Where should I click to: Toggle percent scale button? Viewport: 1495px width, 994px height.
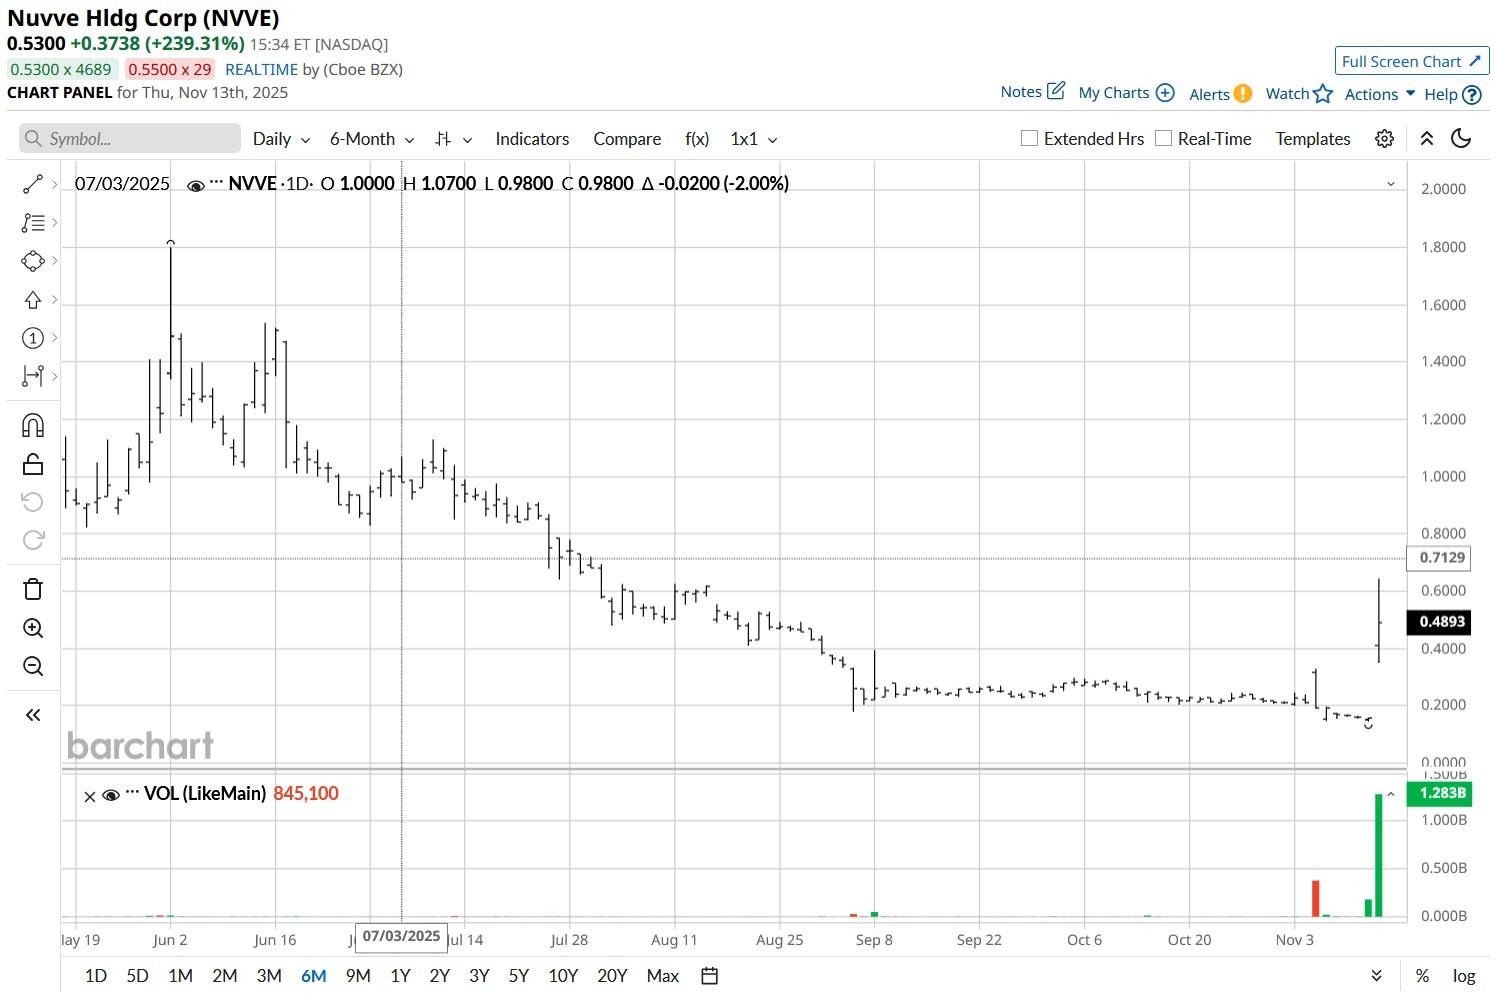click(x=1422, y=976)
